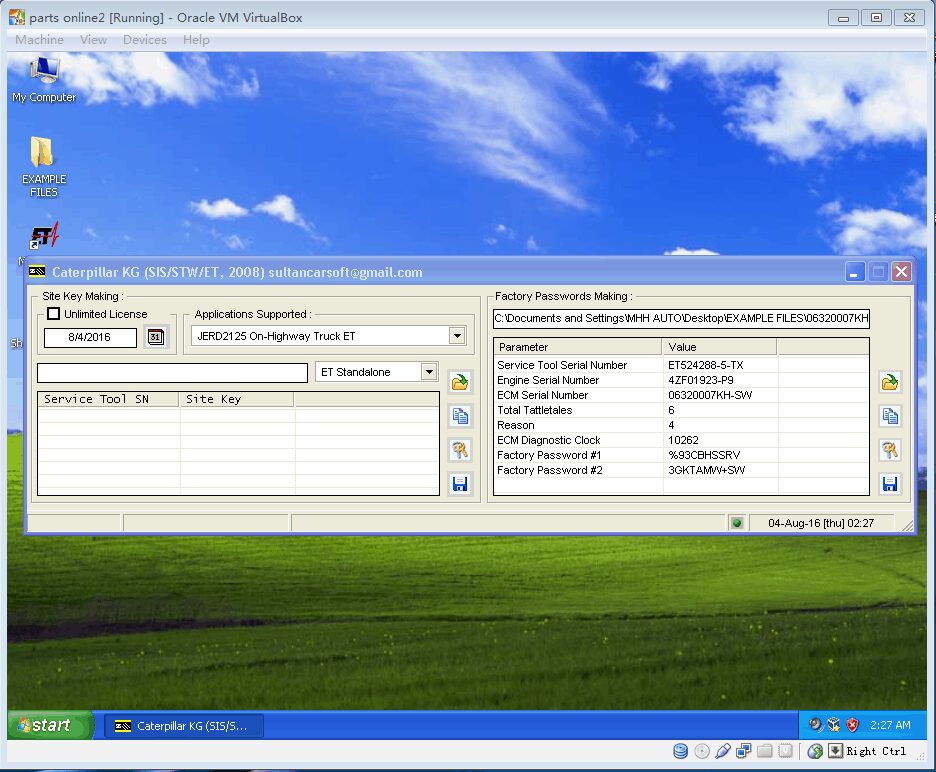Generate keys icon in Site Key panel
Screen dimensions: 936x772
pos(460,450)
